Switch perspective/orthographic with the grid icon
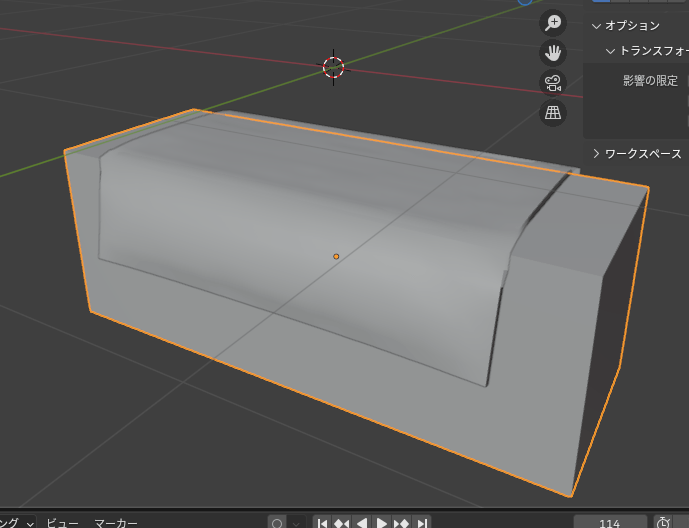 (x=552, y=113)
